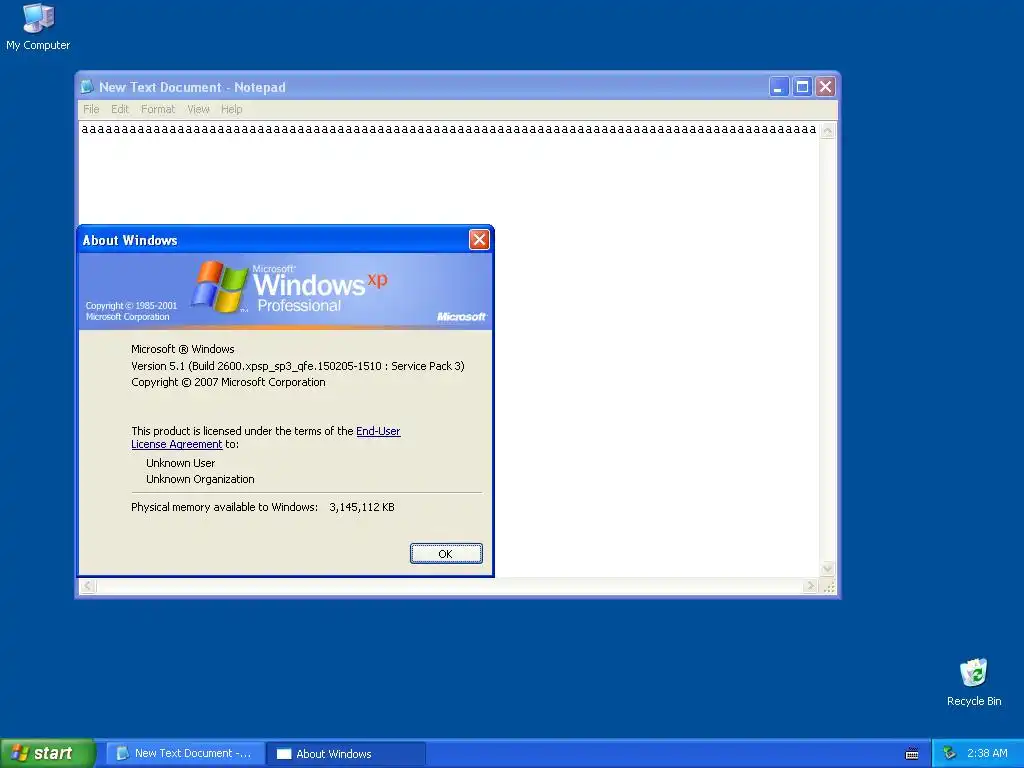Image resolution: width=1024 pixels, height=768 pixels.
Task: Open the My Computer desktop icon
Action: [38, 26]
